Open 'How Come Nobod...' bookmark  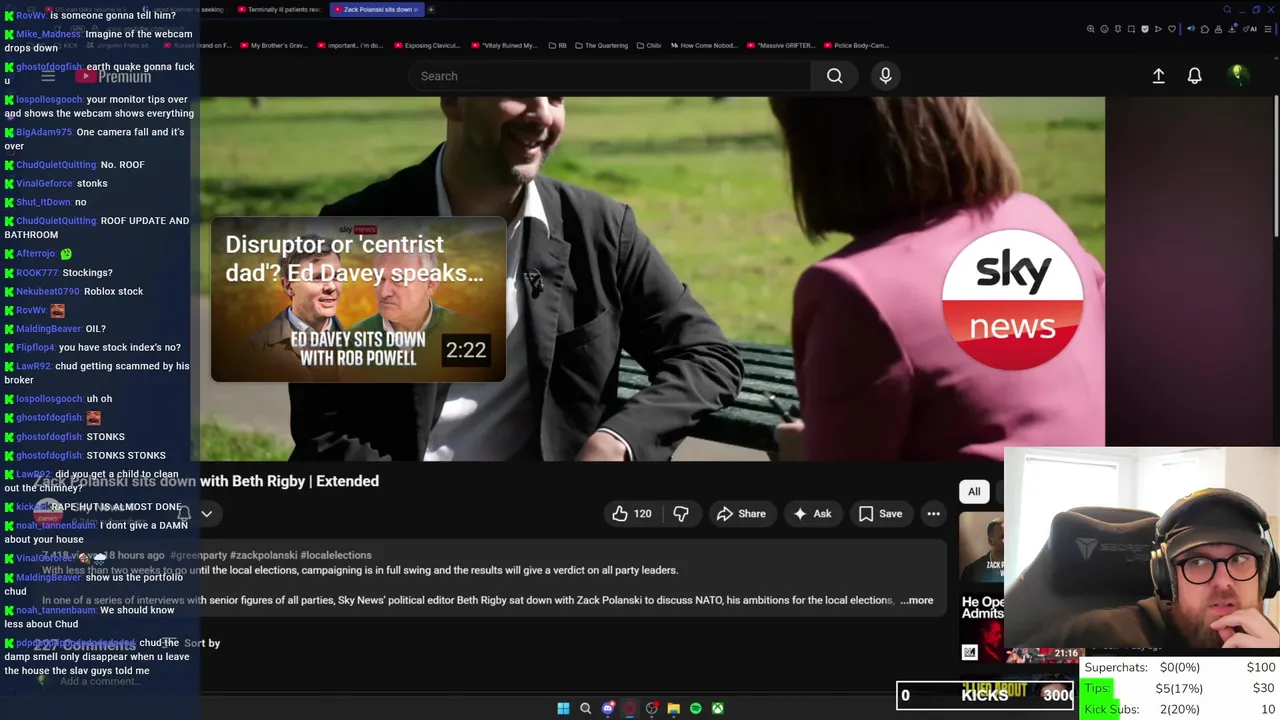(704, 45)
